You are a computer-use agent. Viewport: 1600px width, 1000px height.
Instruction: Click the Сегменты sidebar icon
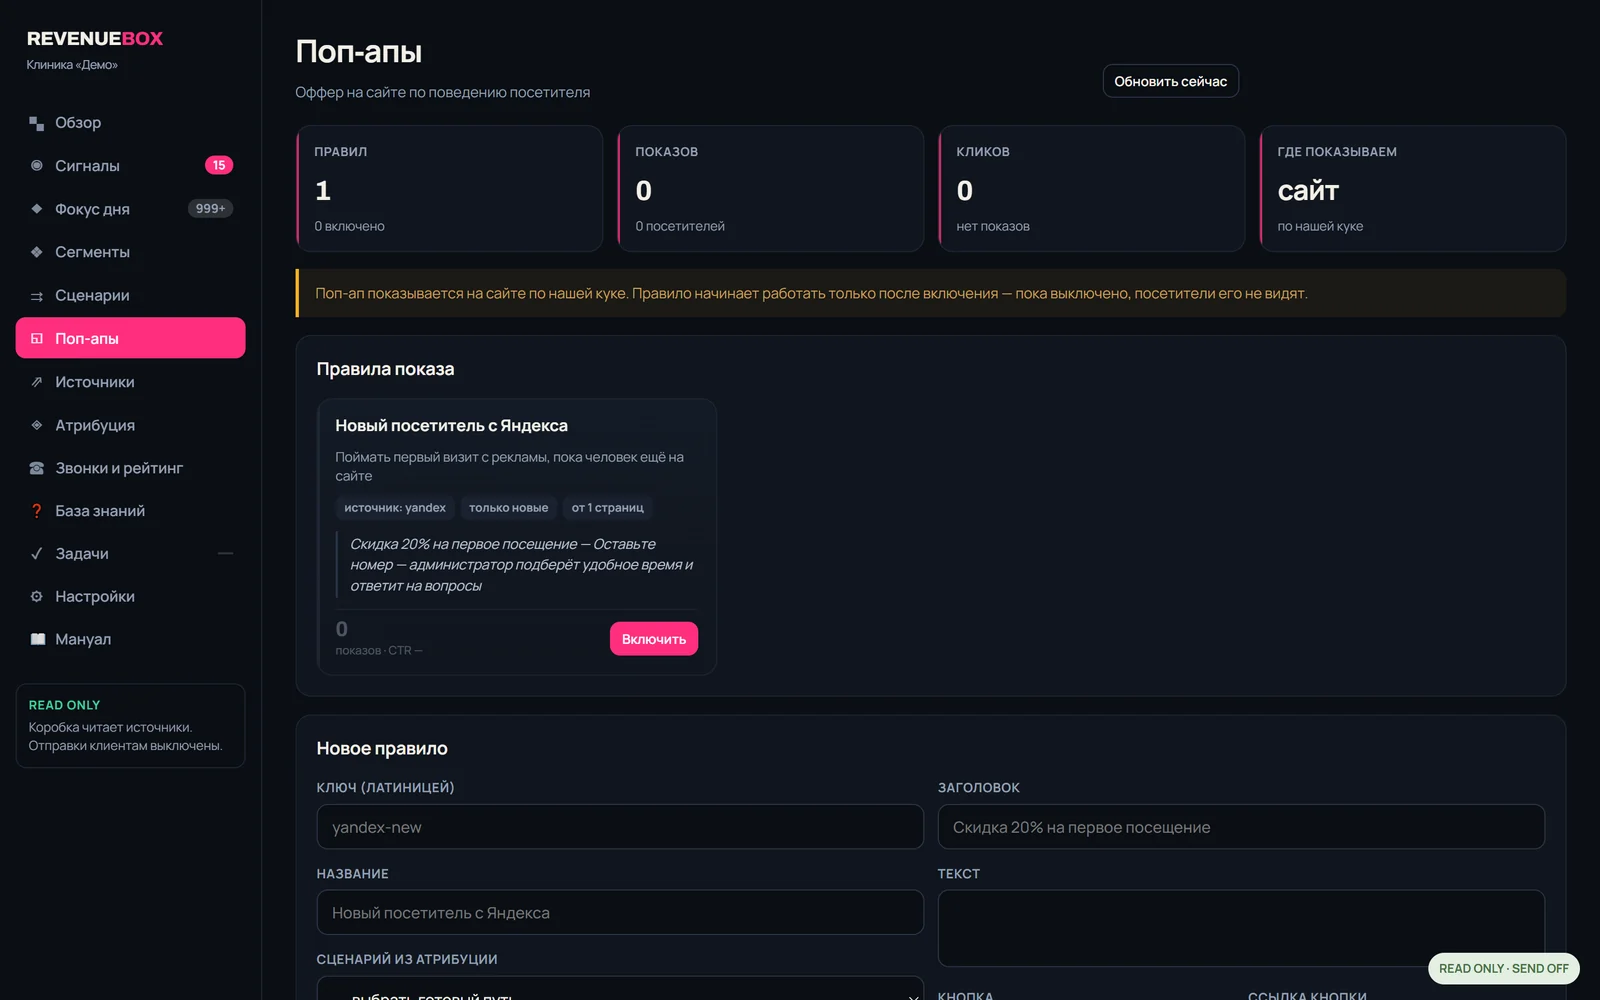pyautogui.click(x=37, y=252)
